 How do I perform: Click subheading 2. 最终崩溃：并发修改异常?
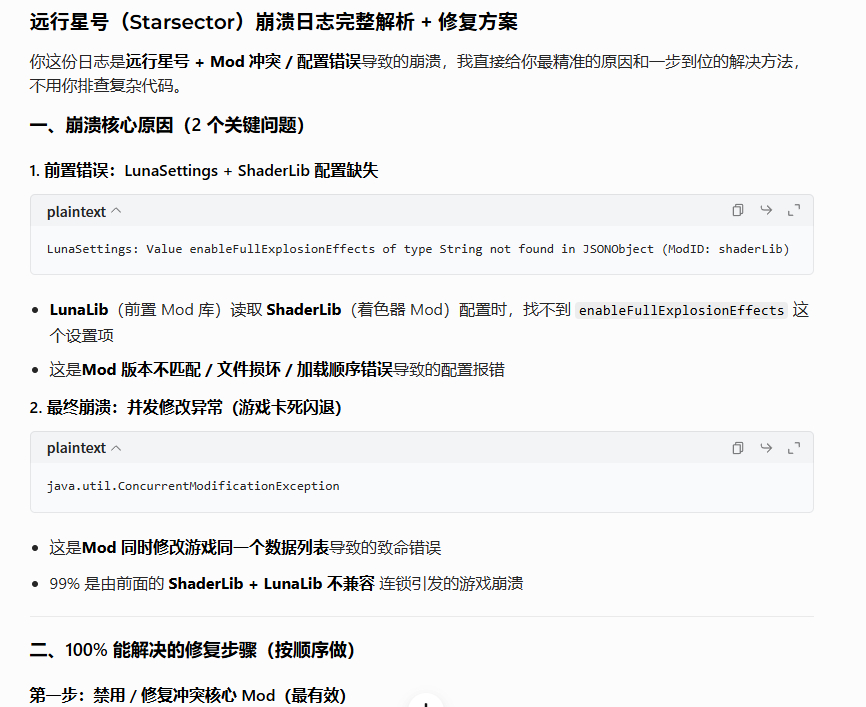pyautogui.click(x=186, y=408)
